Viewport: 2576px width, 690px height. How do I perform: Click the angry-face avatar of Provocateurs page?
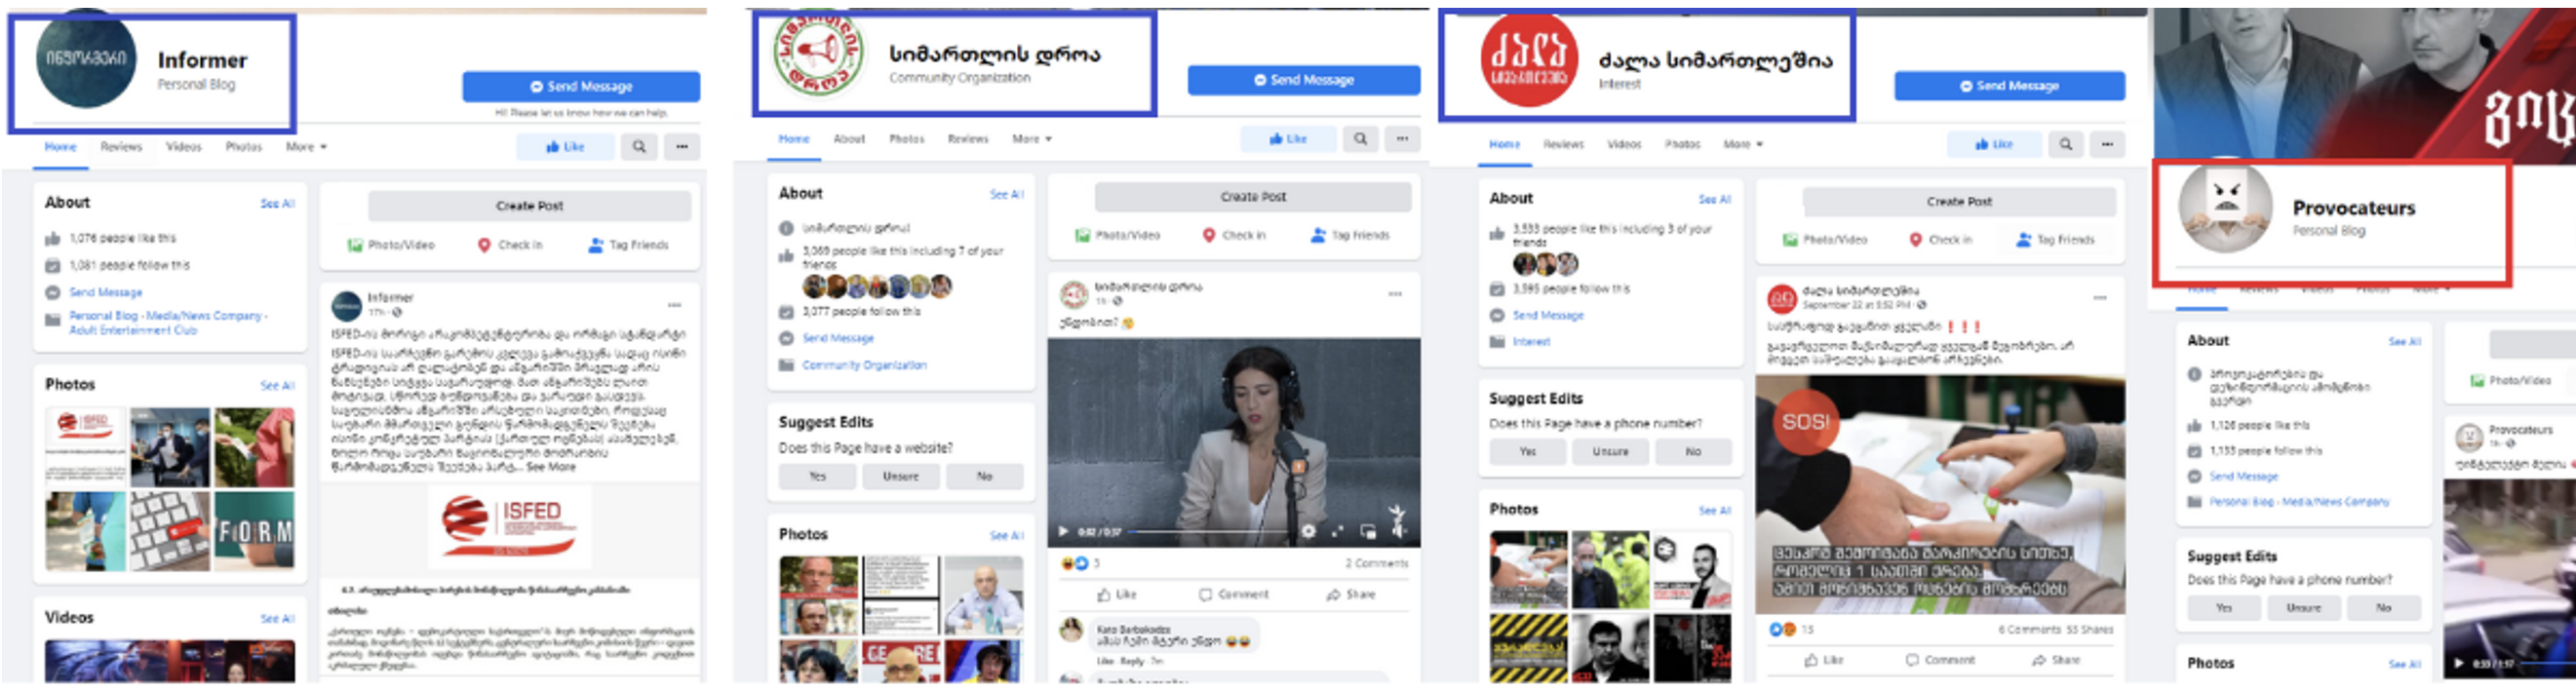[x=2225, y=208]
